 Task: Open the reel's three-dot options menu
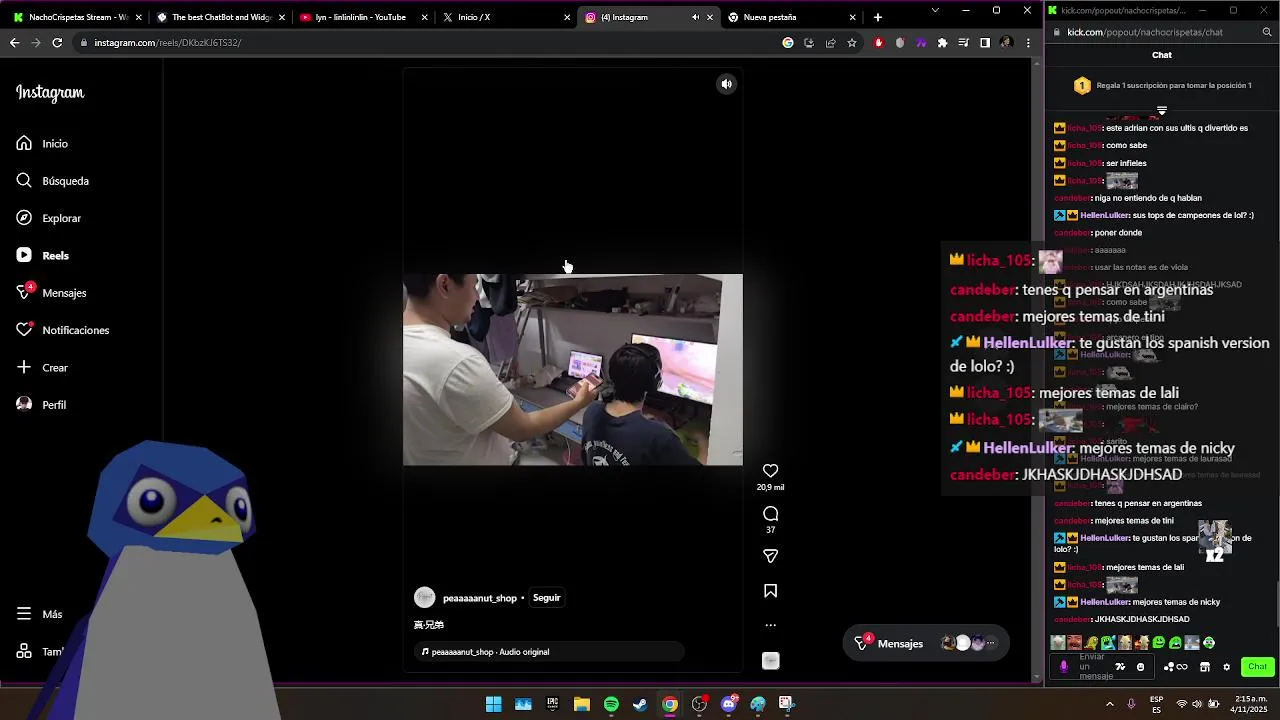click(770, 625)
